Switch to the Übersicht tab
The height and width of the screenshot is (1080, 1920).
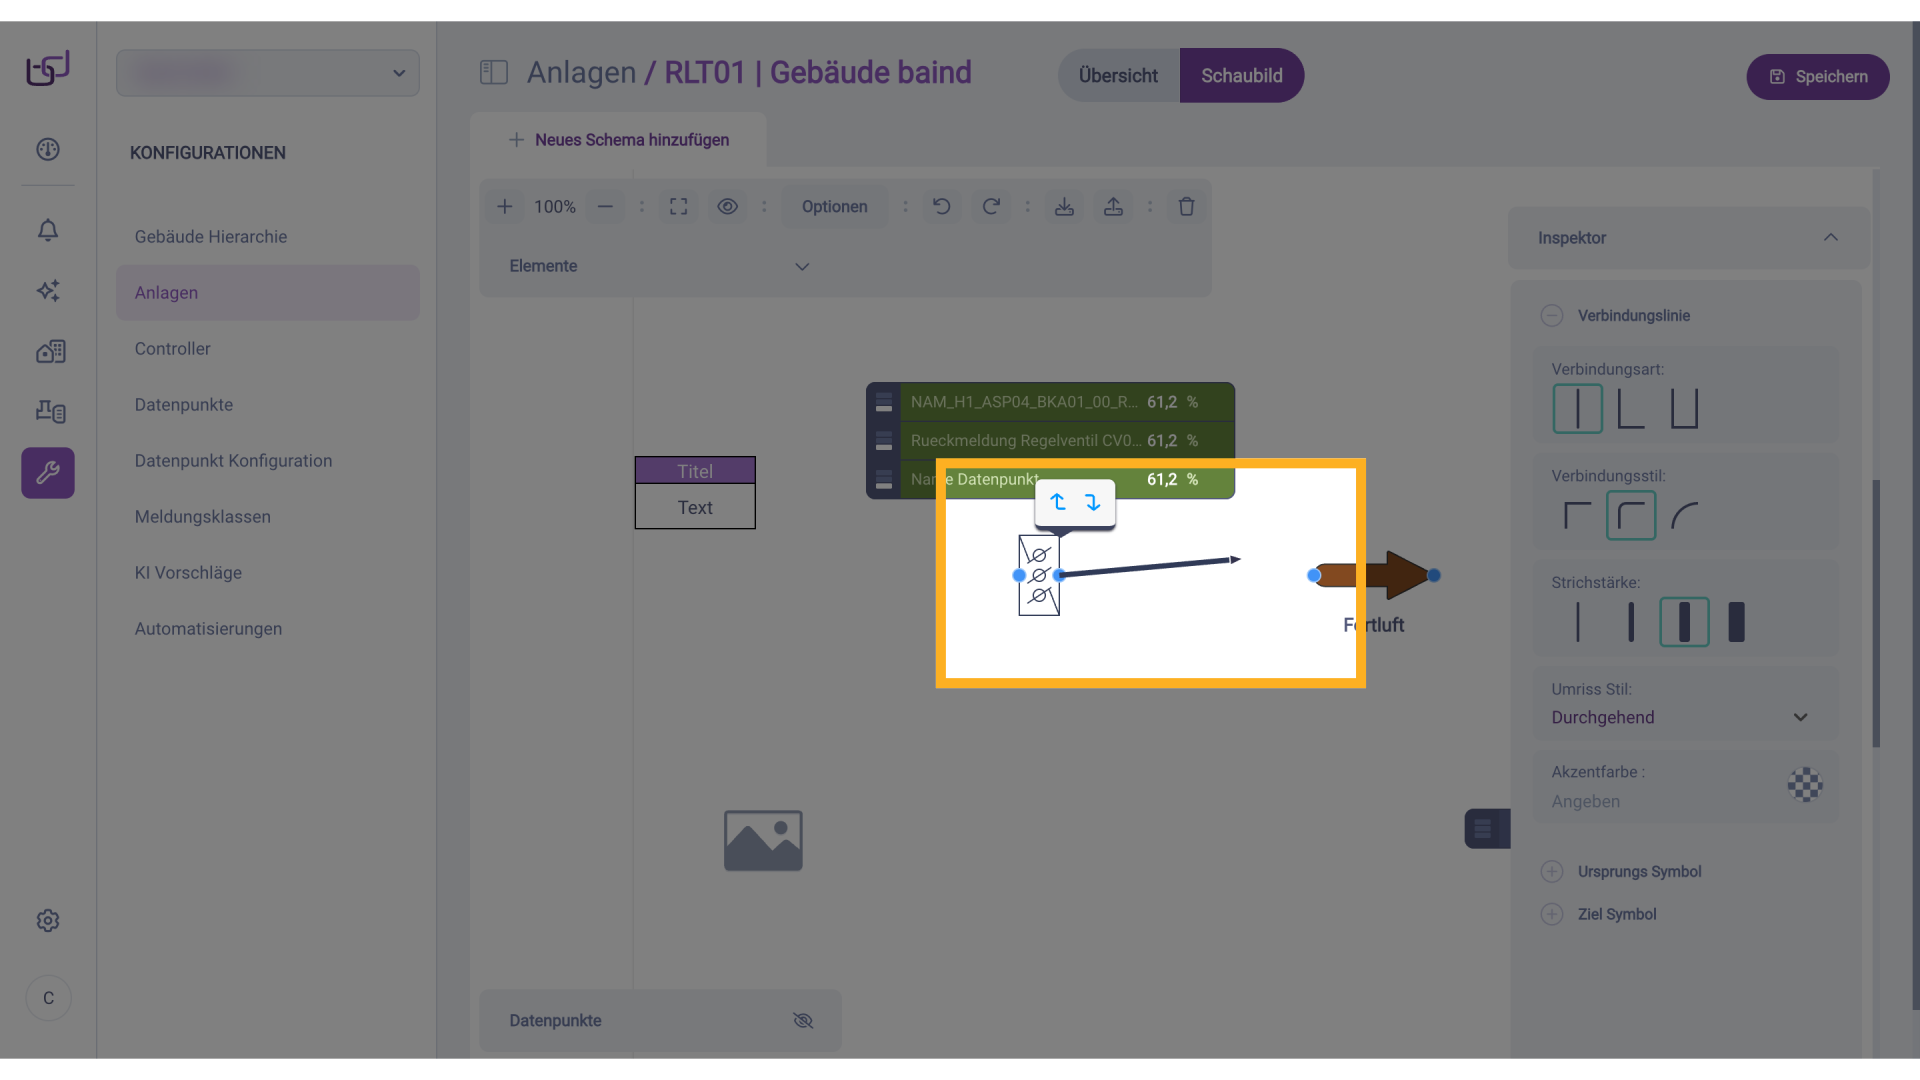coord(1118,76)
